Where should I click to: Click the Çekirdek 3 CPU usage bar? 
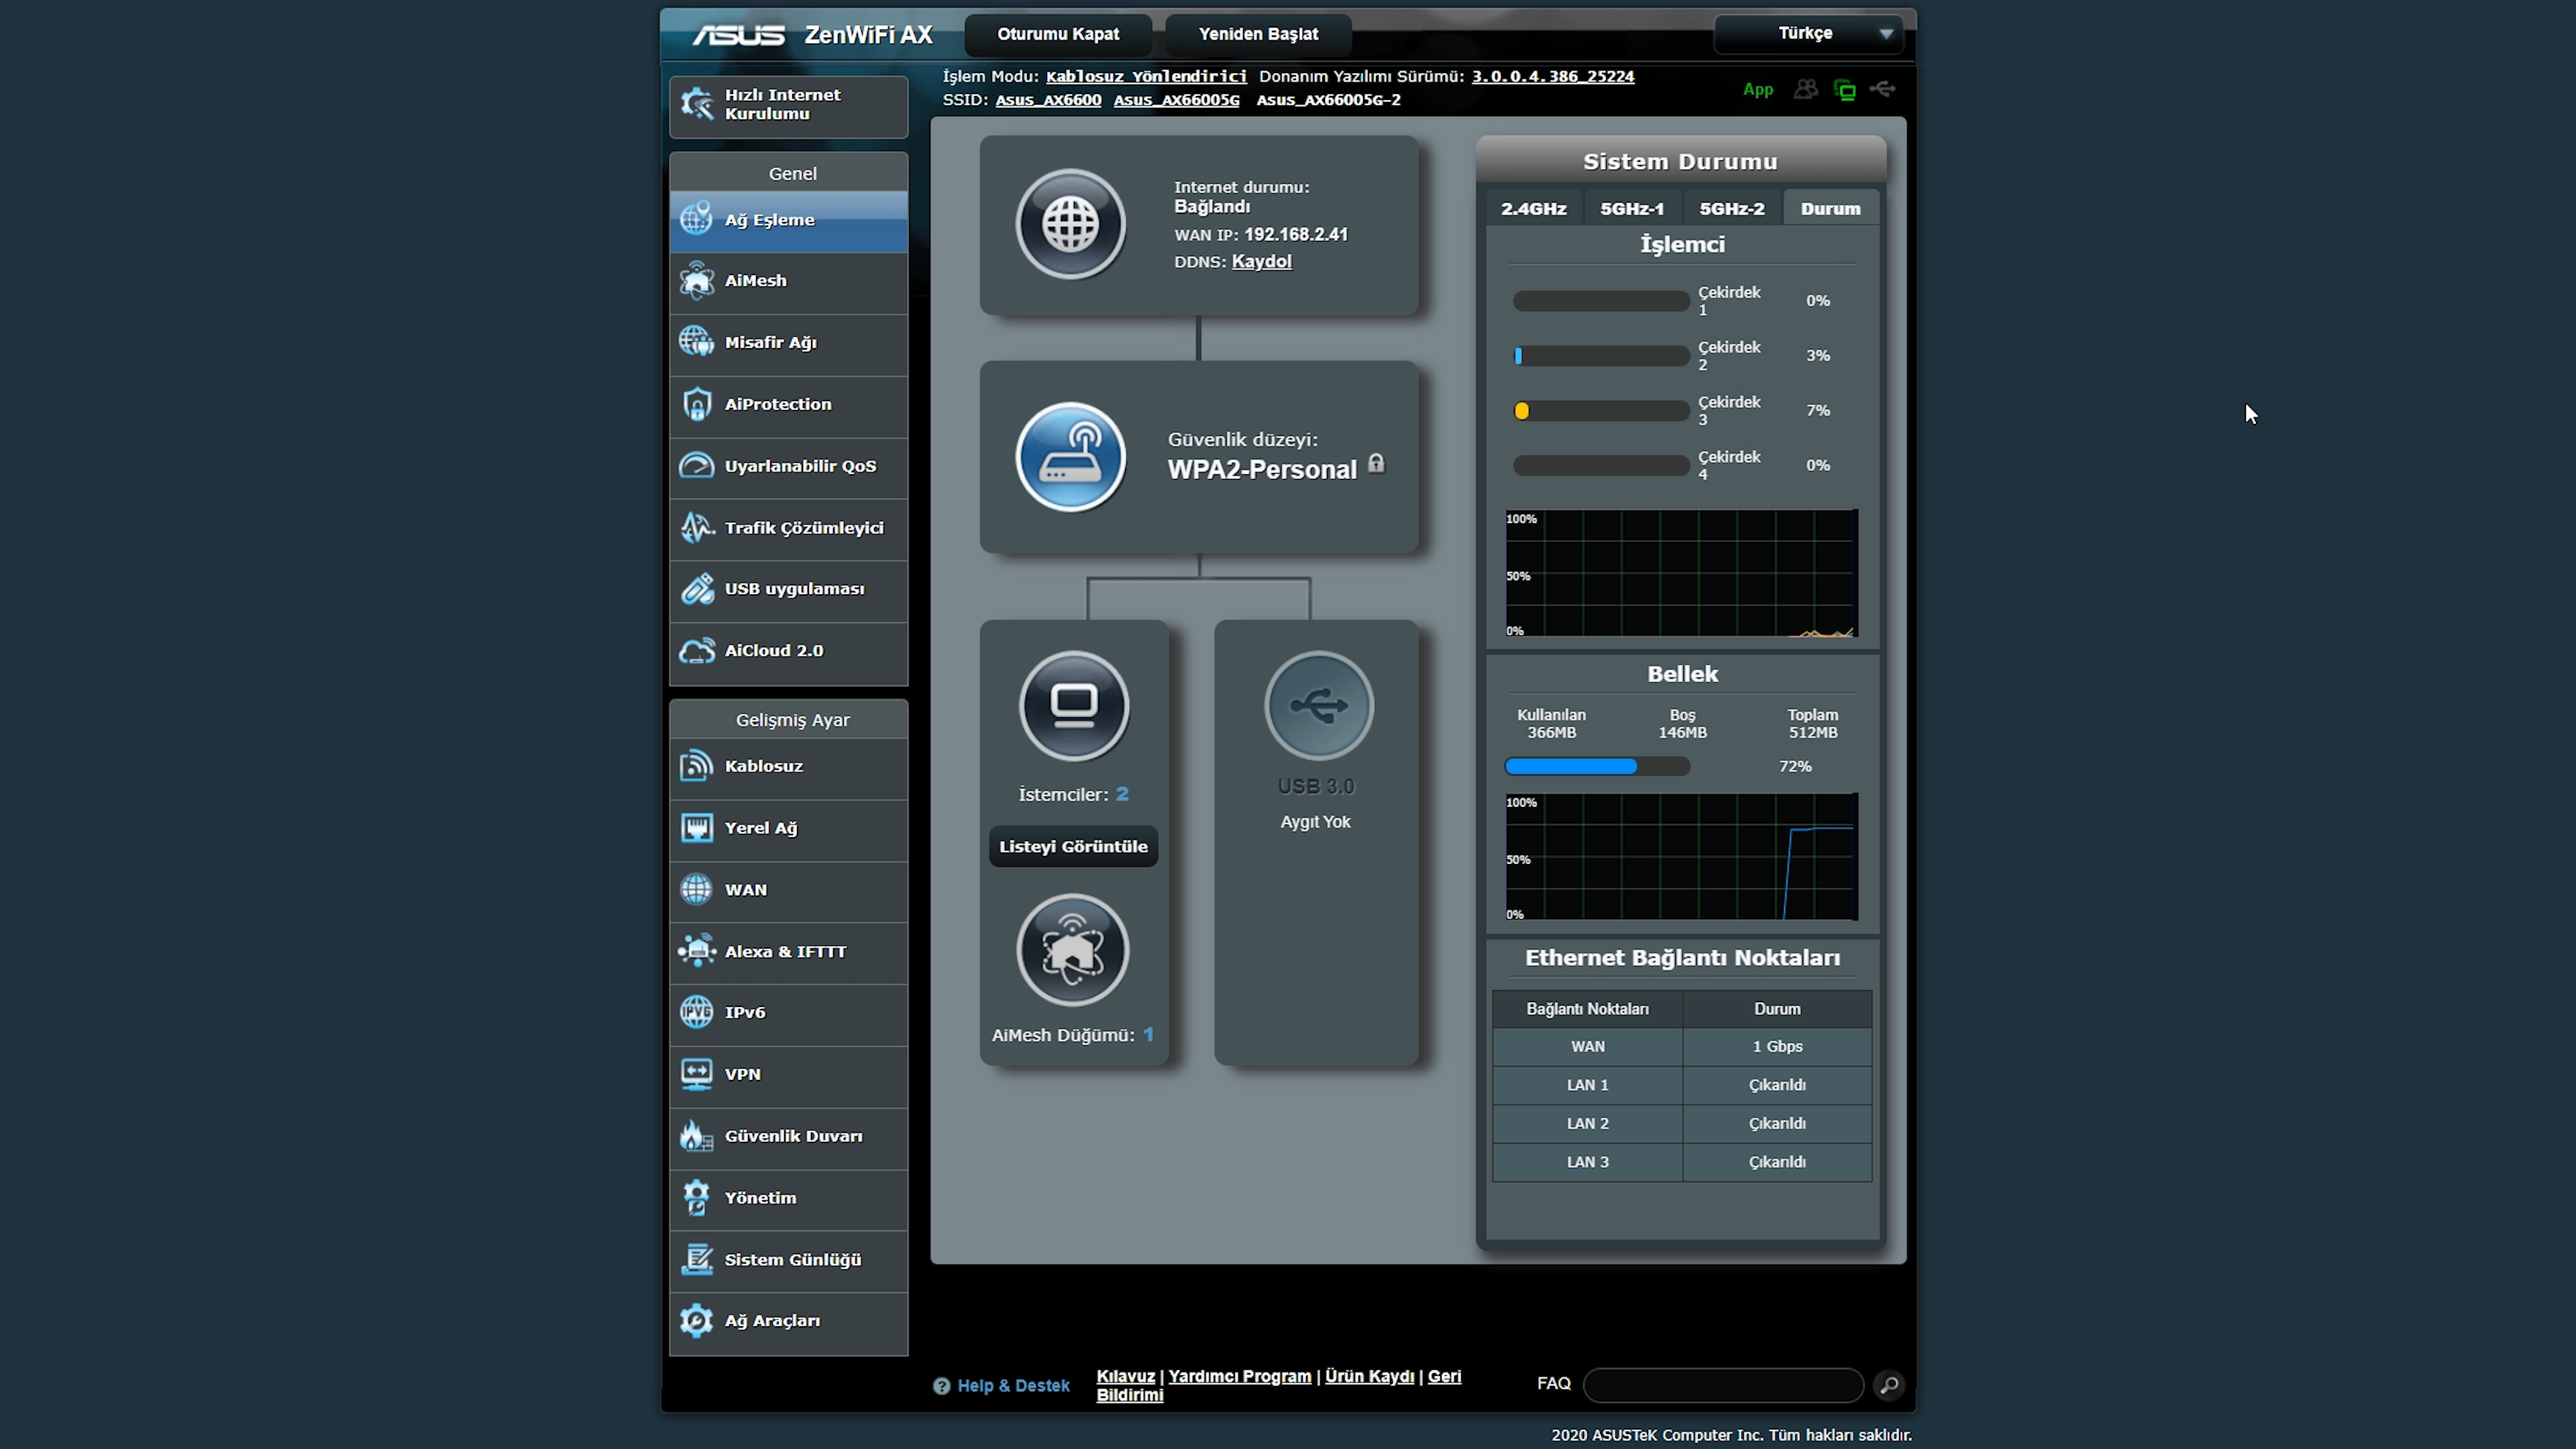[x=1600, y=411]
